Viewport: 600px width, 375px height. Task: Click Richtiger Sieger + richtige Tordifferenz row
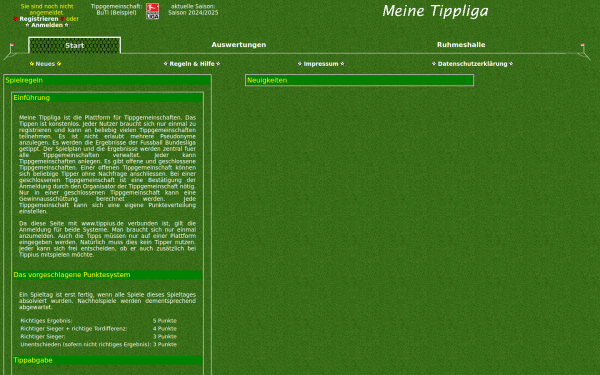(99, 329)
